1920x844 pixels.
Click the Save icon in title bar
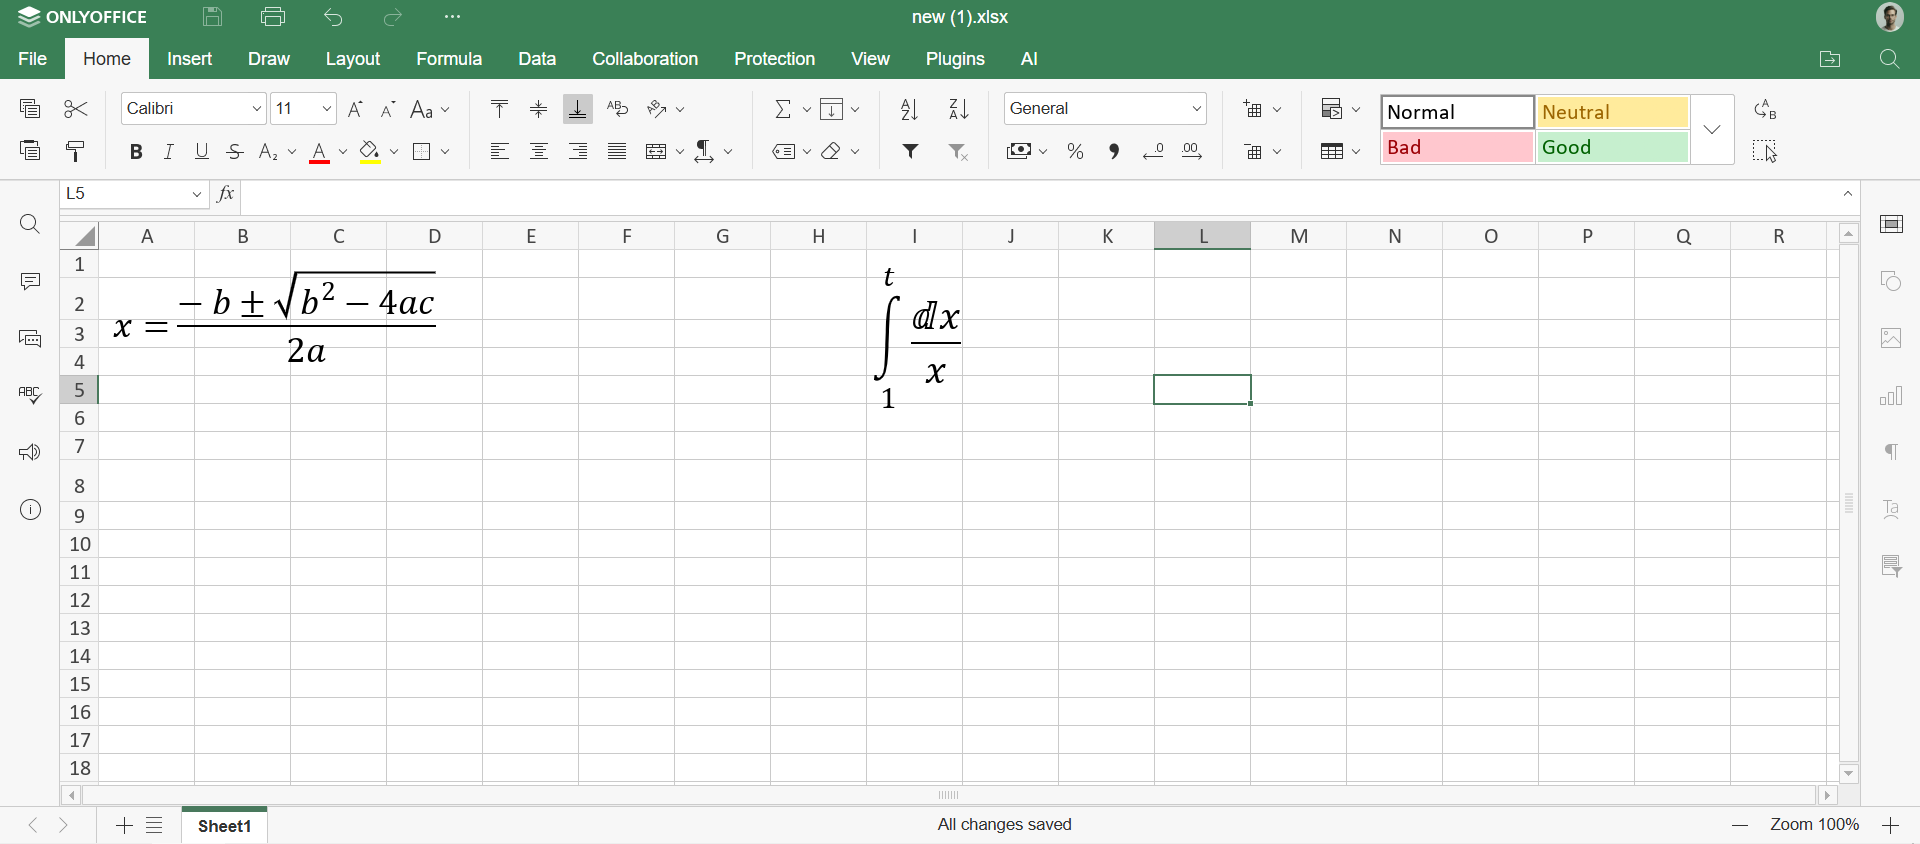click(x=212, y=17)
